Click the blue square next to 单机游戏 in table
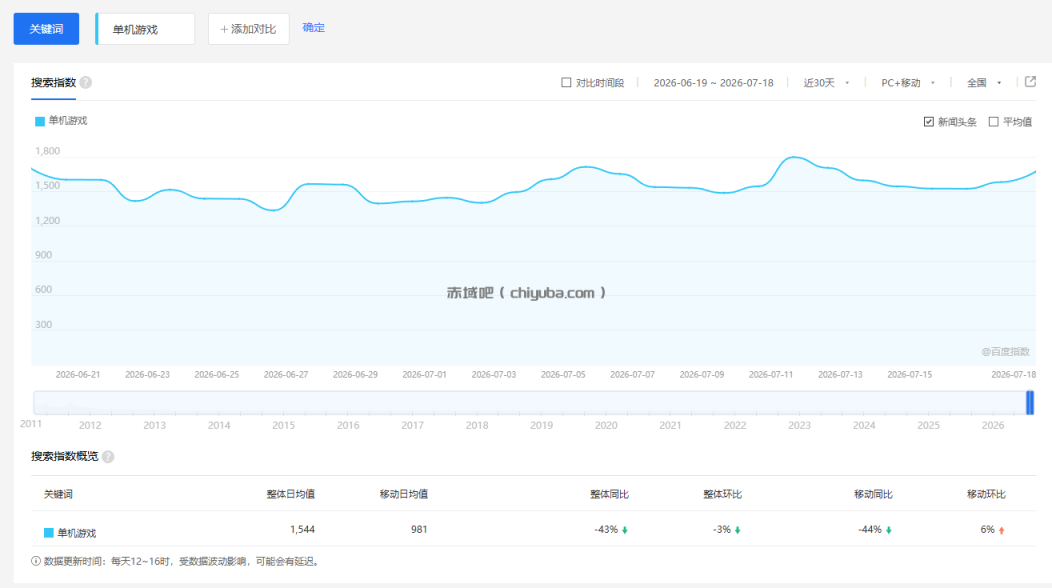The image size is (1052, 588). coord(48,533)
